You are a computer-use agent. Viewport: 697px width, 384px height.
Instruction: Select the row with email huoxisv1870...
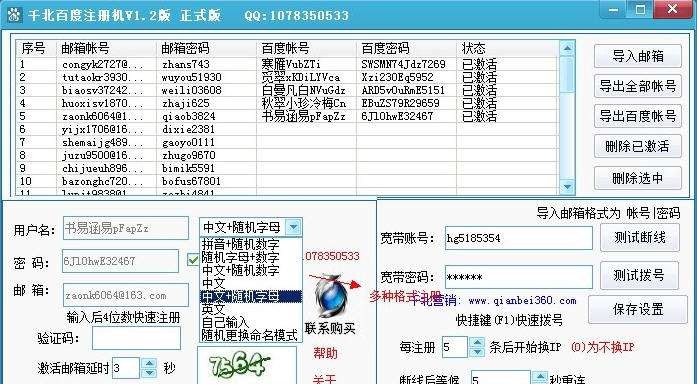287,103
